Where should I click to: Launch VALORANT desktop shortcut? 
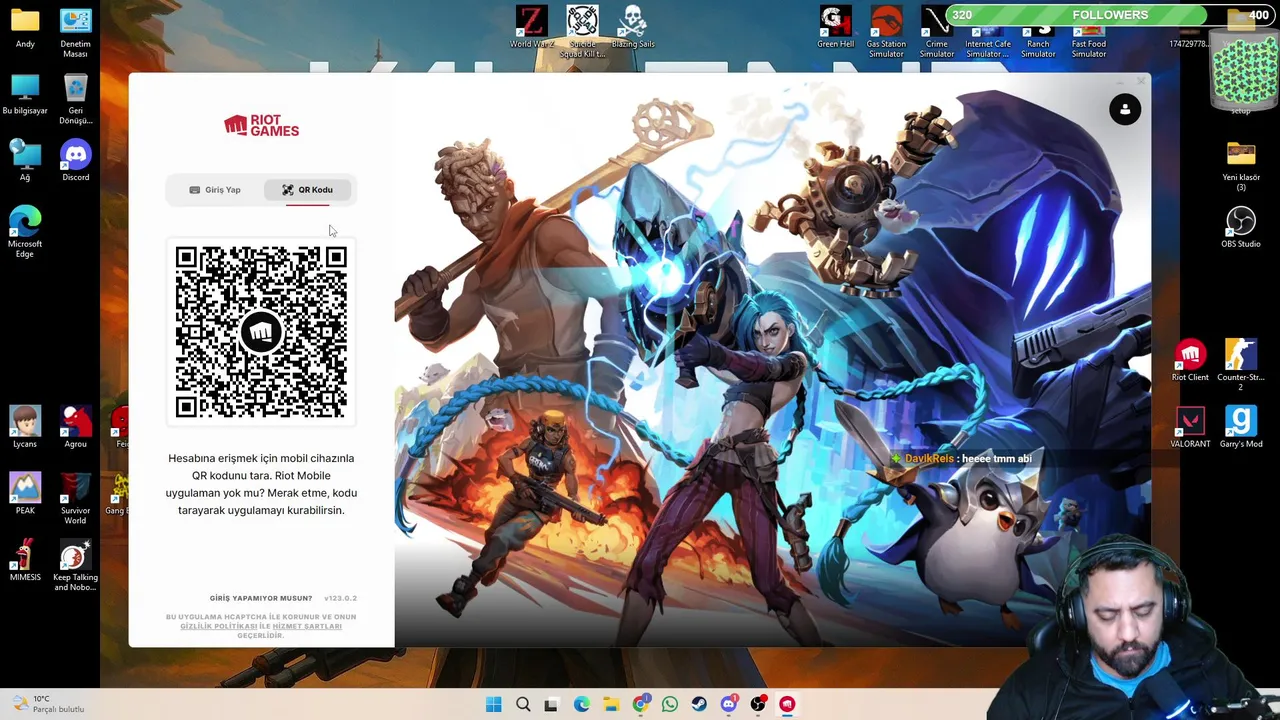pyautogui.click(x=1190, y=427)
